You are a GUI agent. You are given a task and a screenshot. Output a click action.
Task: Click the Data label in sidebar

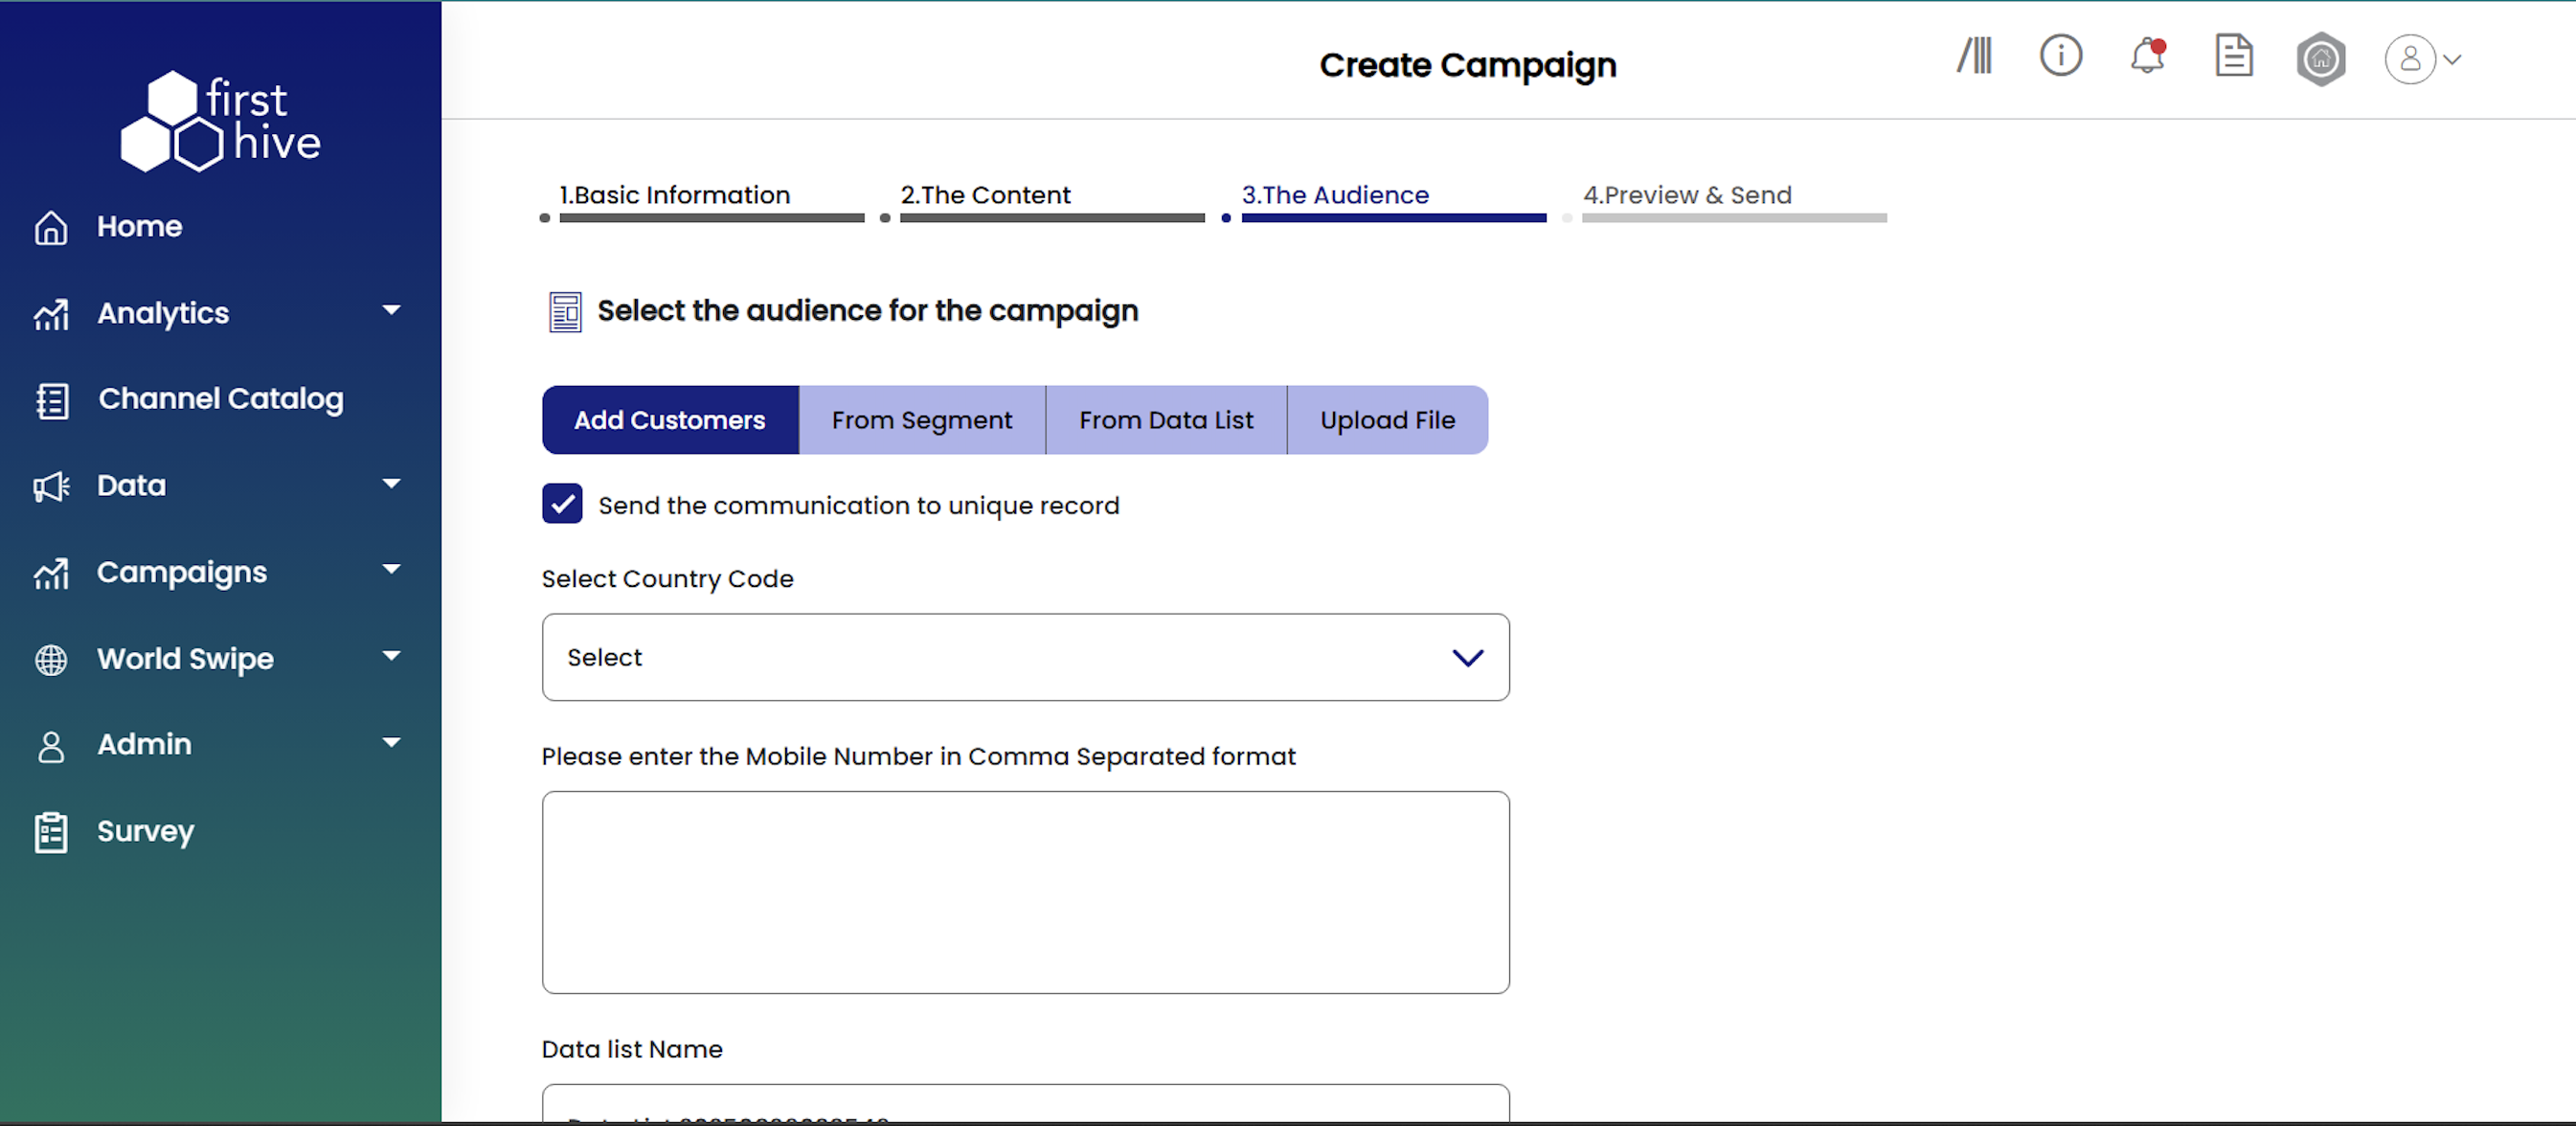coord(131,486)
